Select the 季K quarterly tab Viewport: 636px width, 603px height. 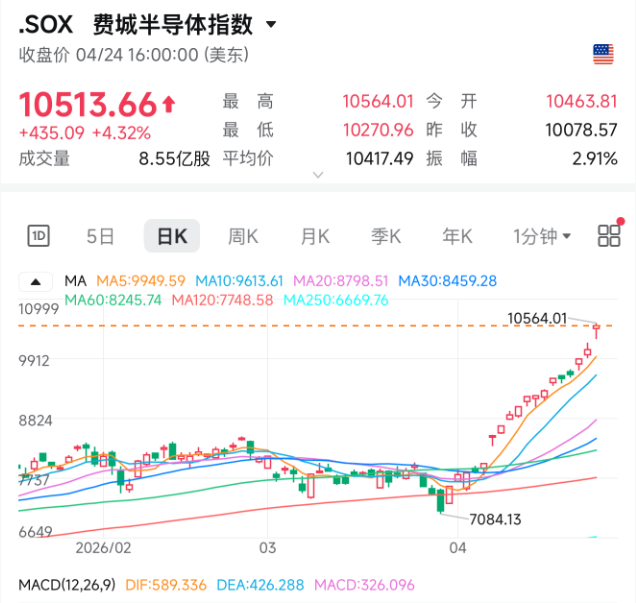click(386, 236)
